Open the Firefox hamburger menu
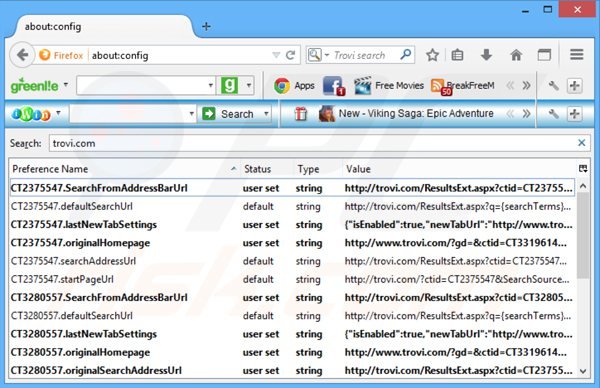This screenshot has height=388, width=600. click(577, 55)
